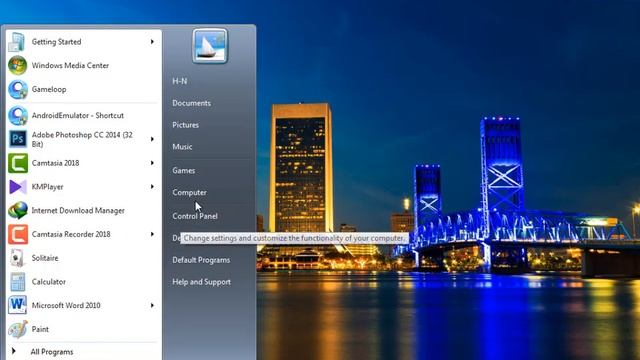Screen dimensions: 640x360
Task: Open the Camtasia 2018 icon
Action: point(18,163)
